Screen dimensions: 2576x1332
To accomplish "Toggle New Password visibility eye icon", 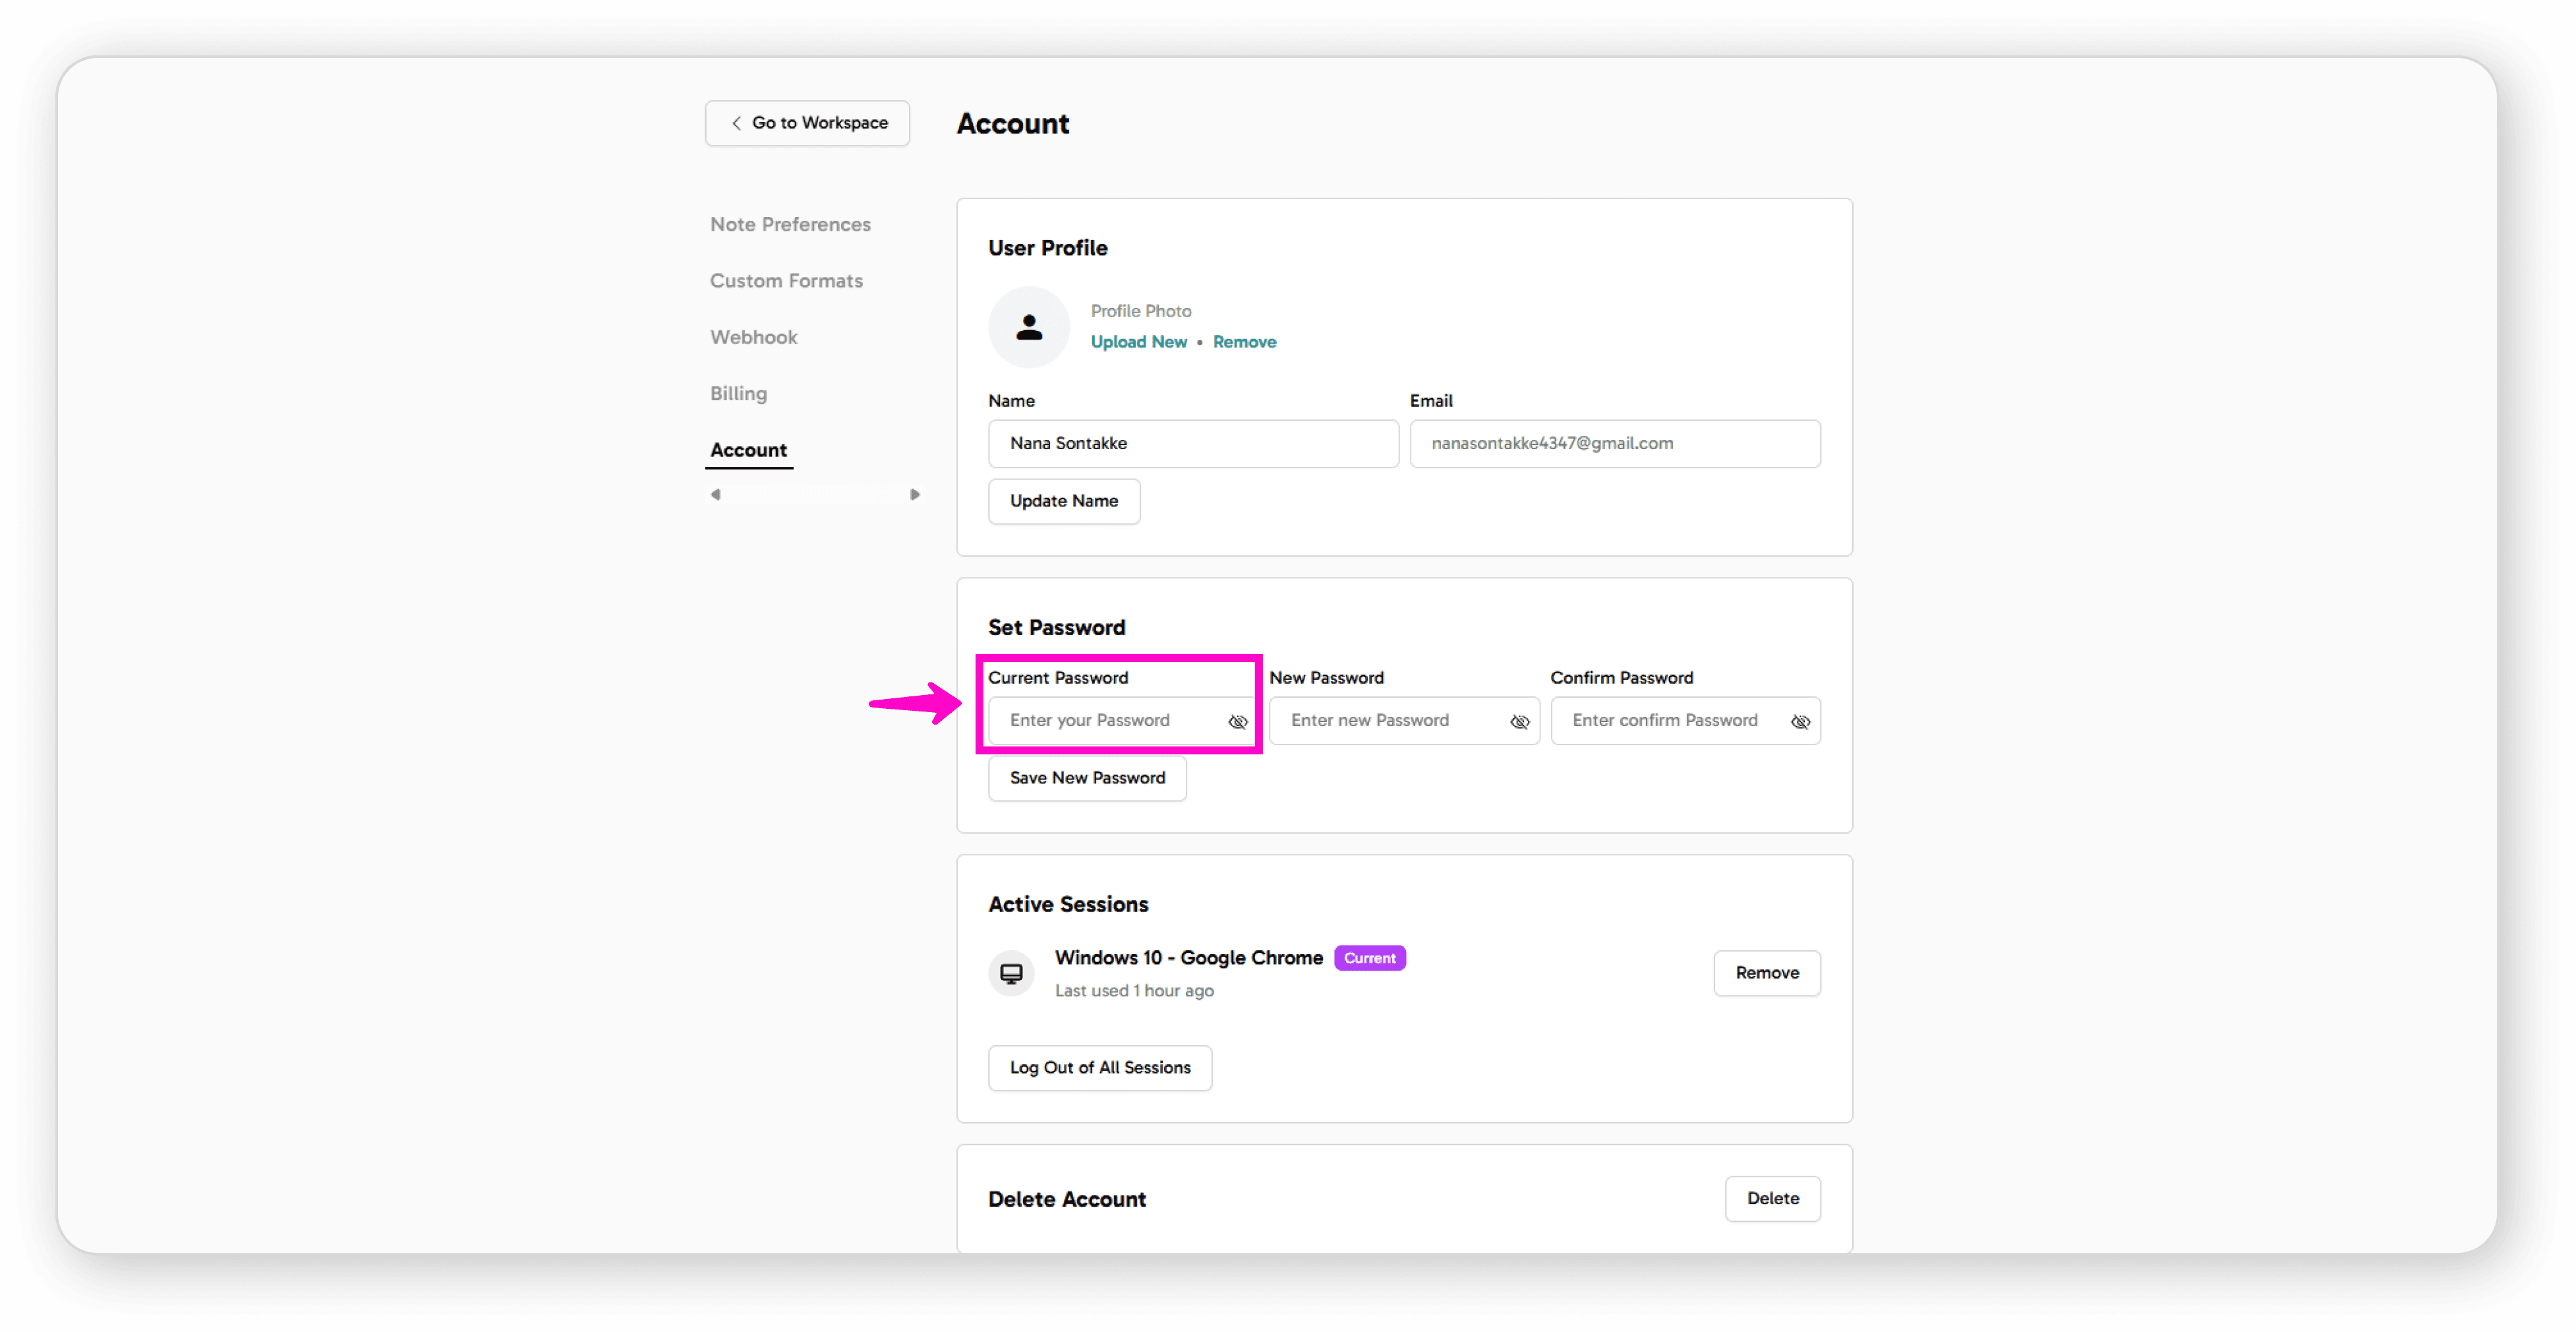I will (x=1519, y=722).
